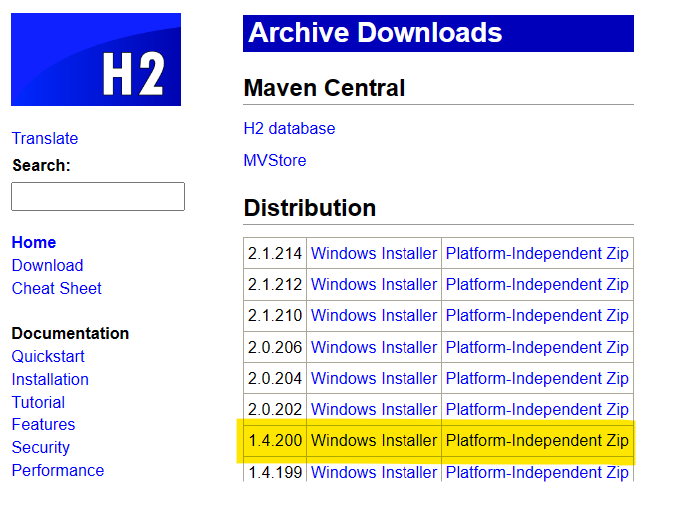678x509 pixels.
Task: Select the 2.0.204 version cell
Action: click(275, 378)
